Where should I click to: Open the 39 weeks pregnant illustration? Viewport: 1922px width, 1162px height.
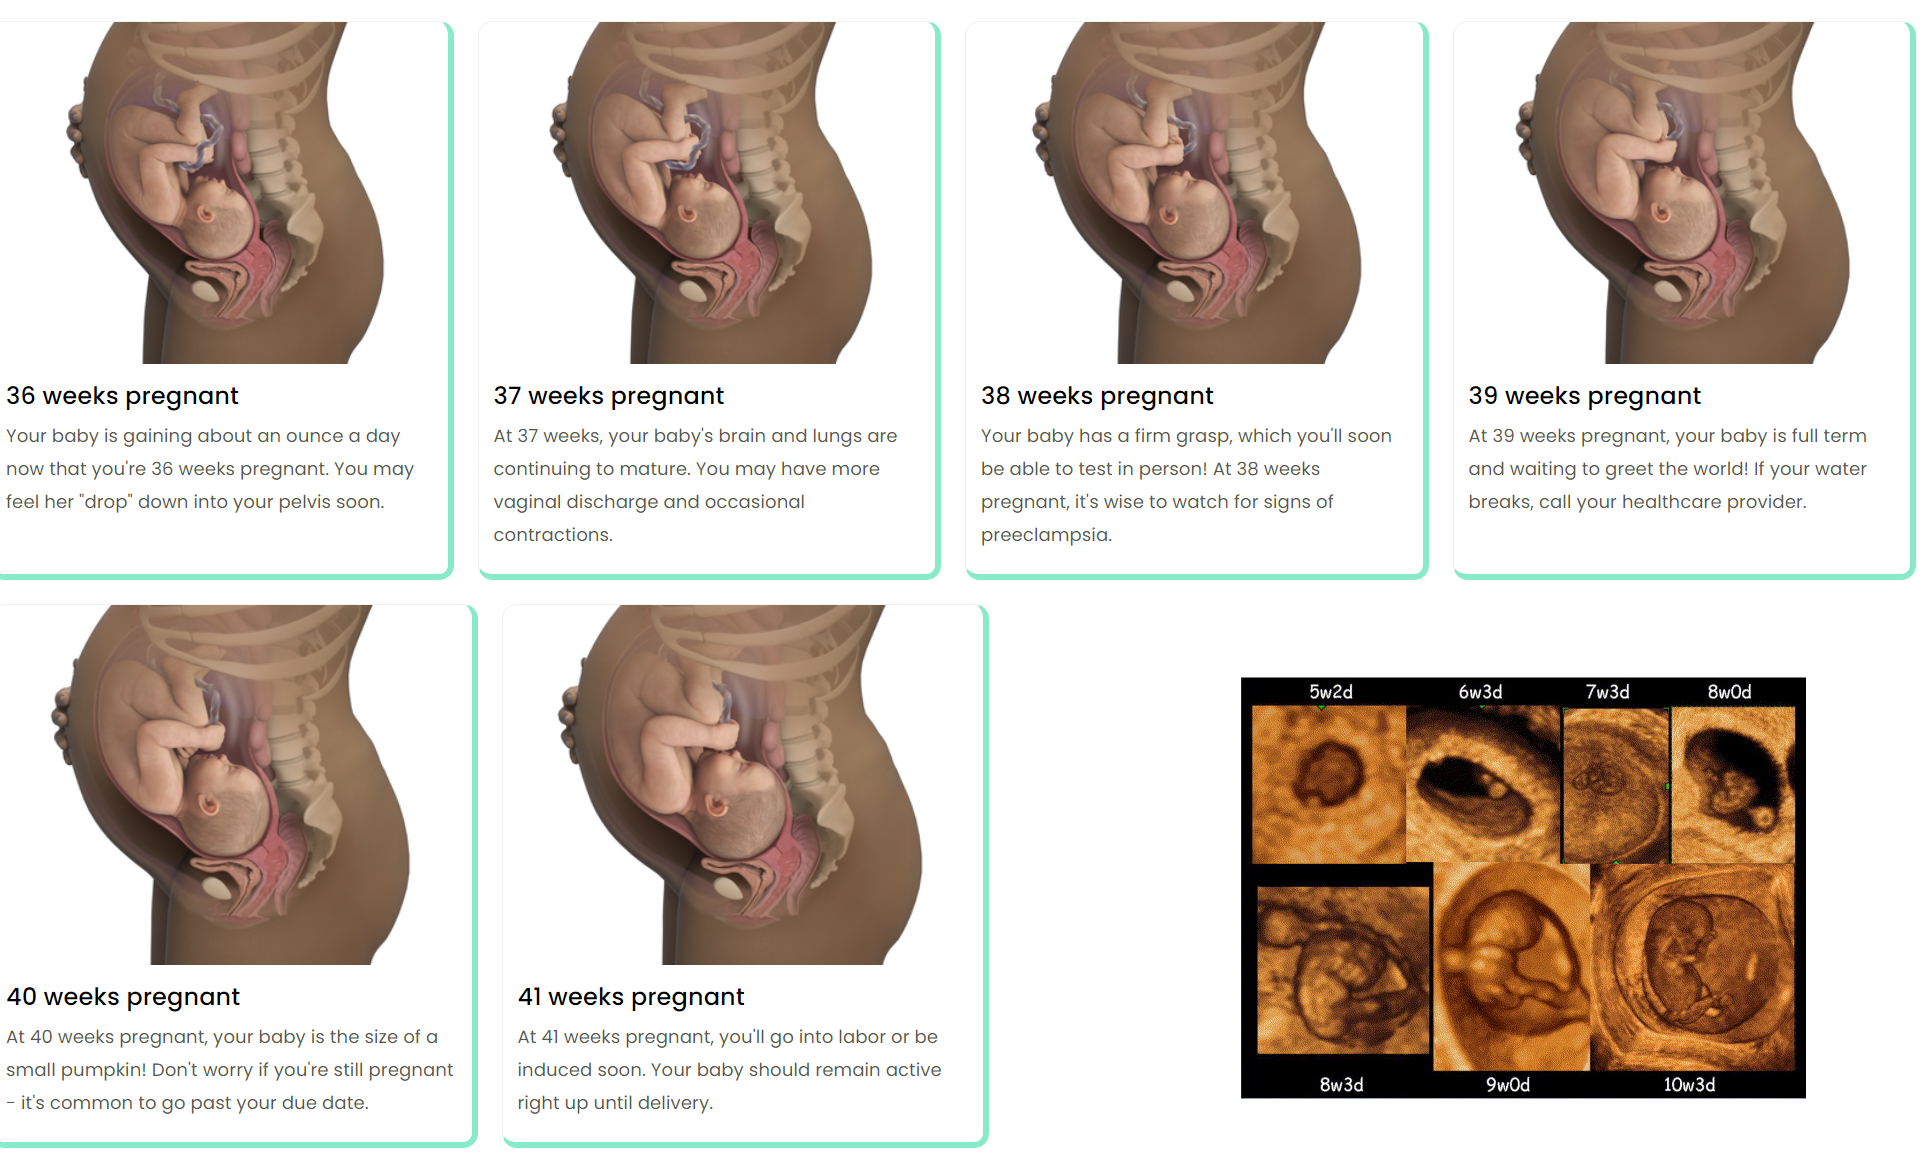pos(1684,193)
